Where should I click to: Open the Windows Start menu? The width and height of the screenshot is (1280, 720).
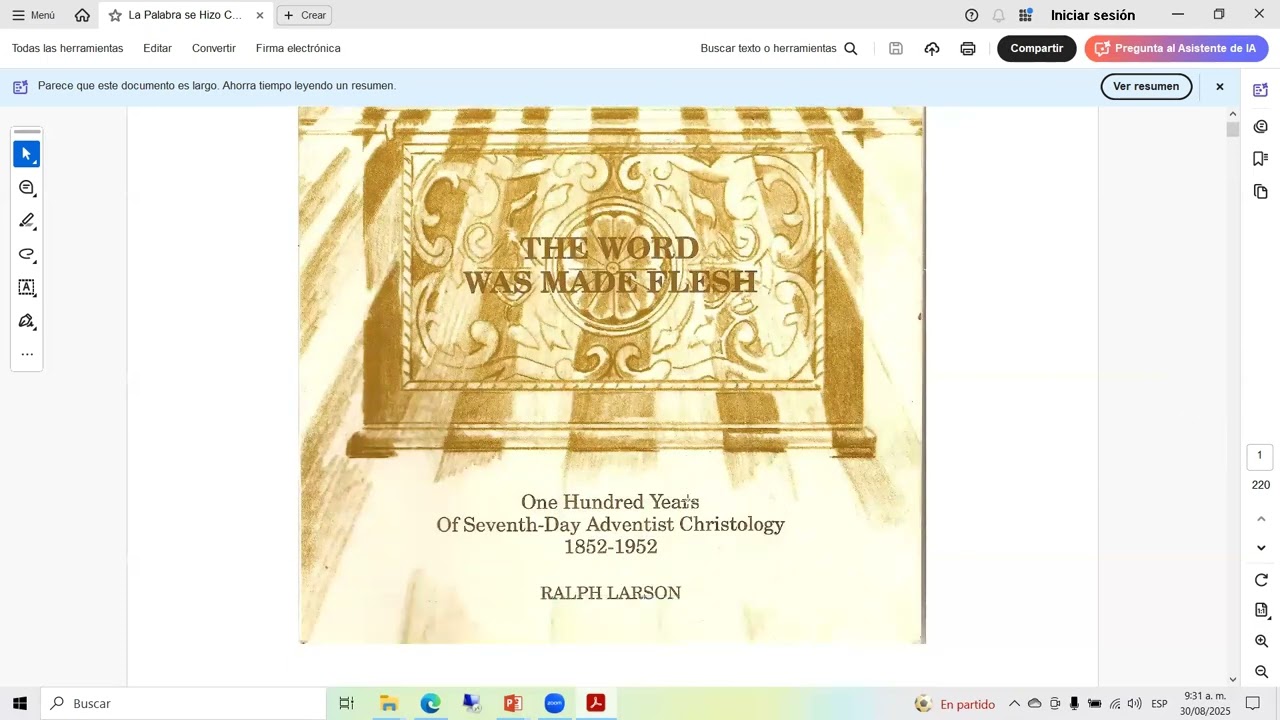tap(19, 703)
